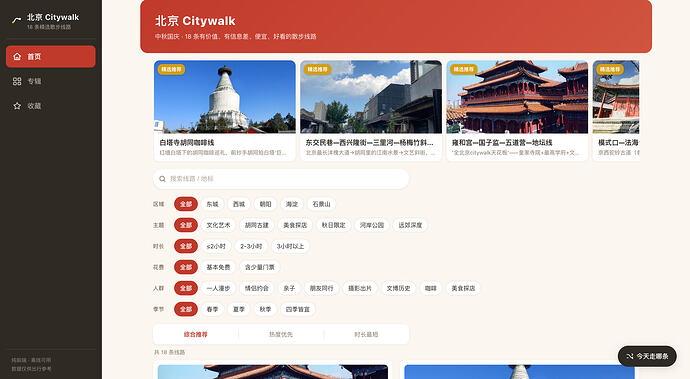Filter audience by 摄影出片
This screenshot has height=379, width=690.
(x=360, y=288)
